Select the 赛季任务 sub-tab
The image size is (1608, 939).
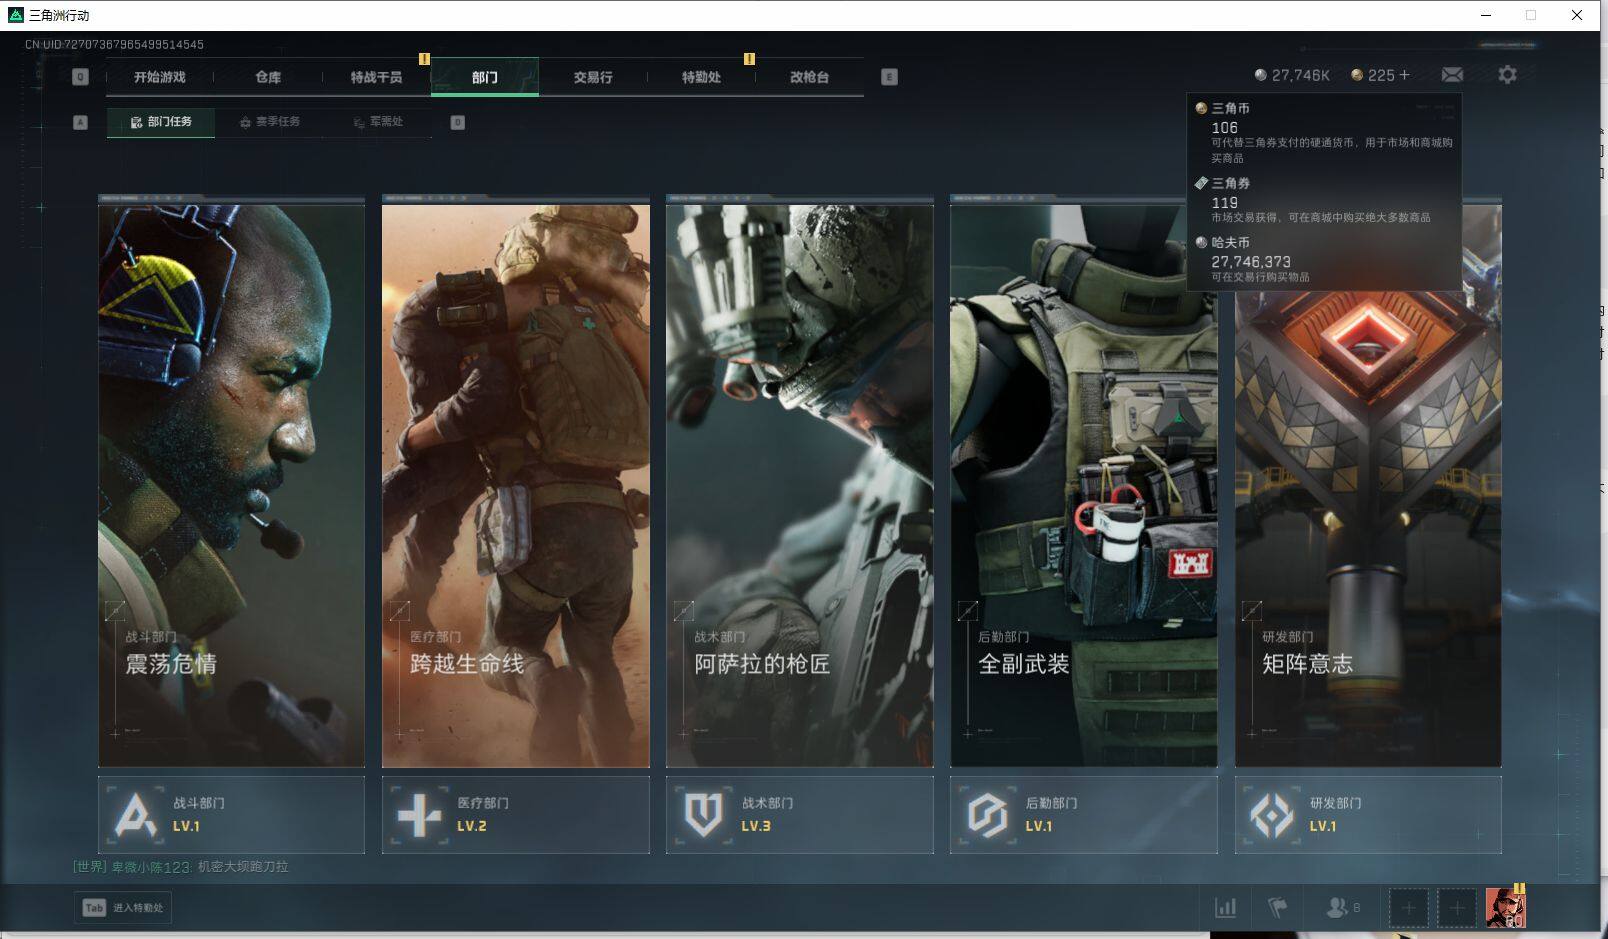[x=270, y=122]
